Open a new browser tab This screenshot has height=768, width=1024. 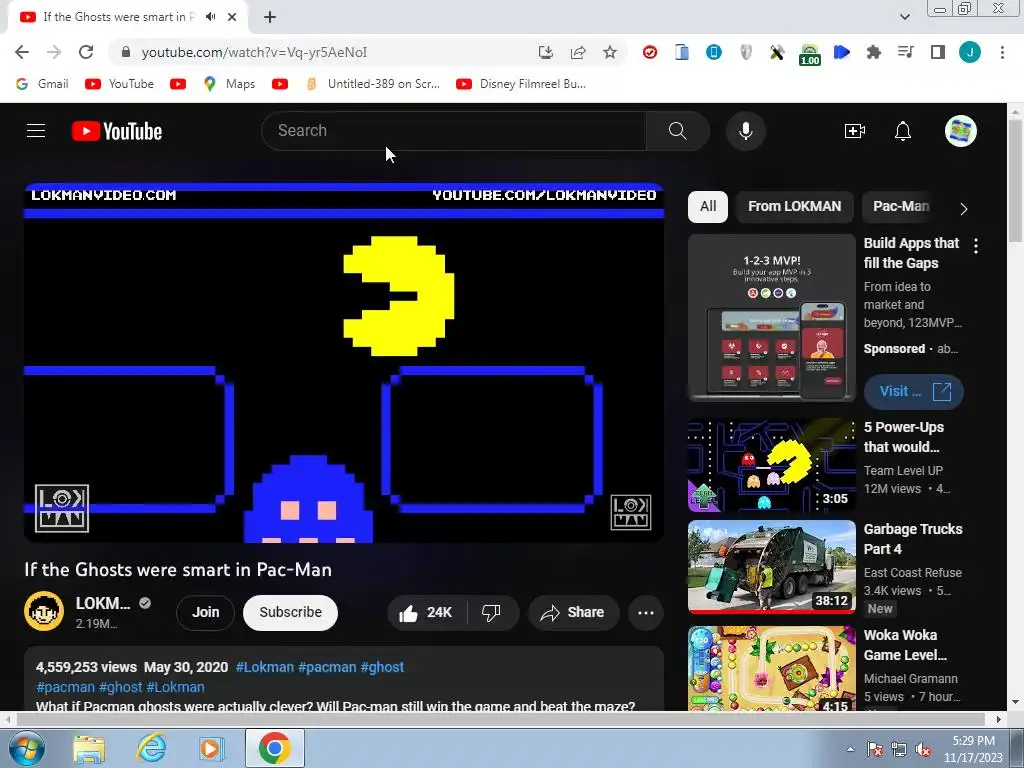(x=270, y=17)
